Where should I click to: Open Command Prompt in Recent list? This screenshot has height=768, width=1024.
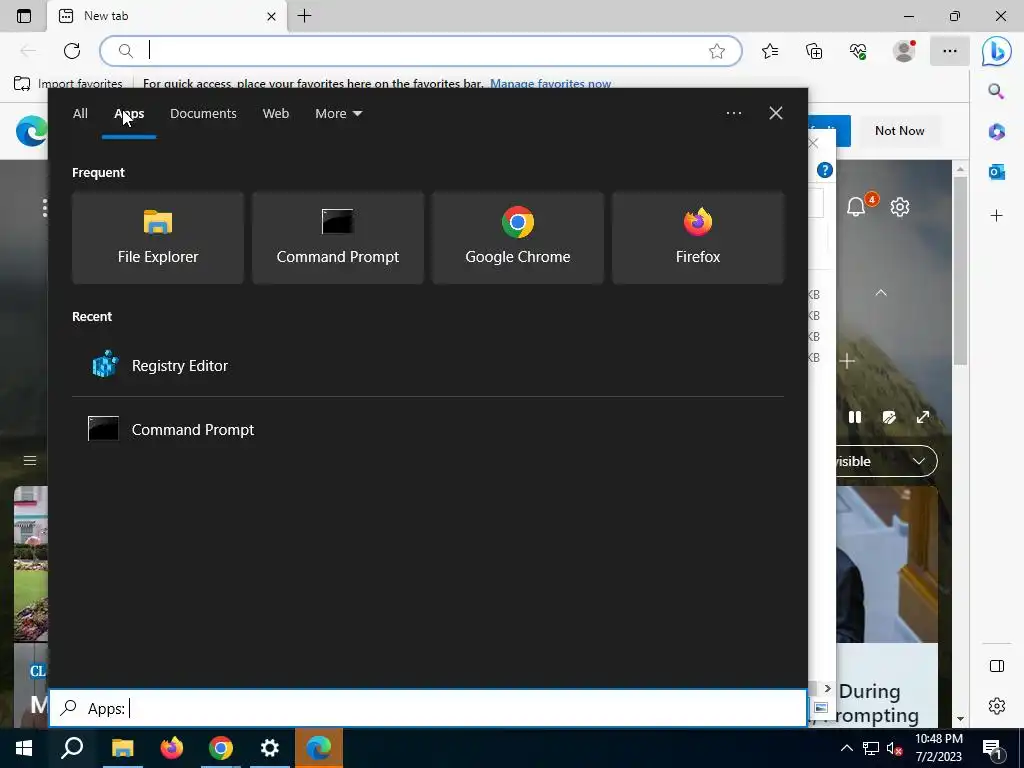point(428,430)
